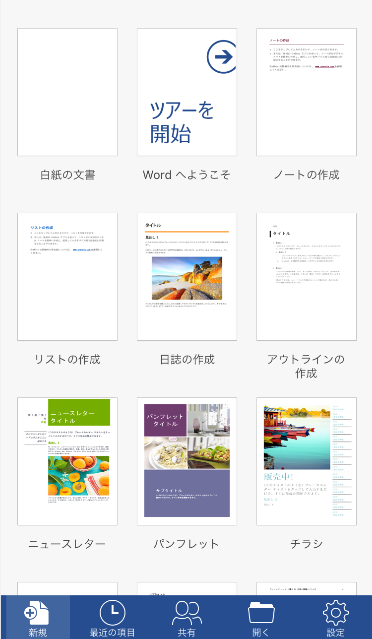
Task: Click the ニュースレター label
Action: point(67,544)
